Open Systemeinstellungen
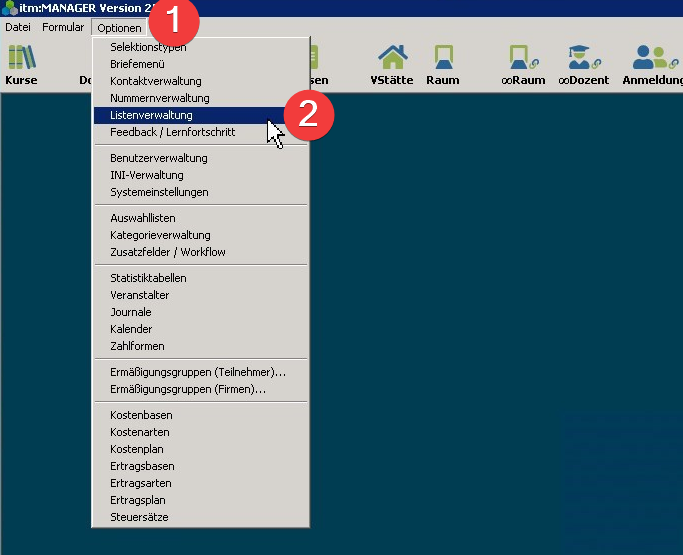The height and width of the screenshot is (555, 683). click(201, 192)
